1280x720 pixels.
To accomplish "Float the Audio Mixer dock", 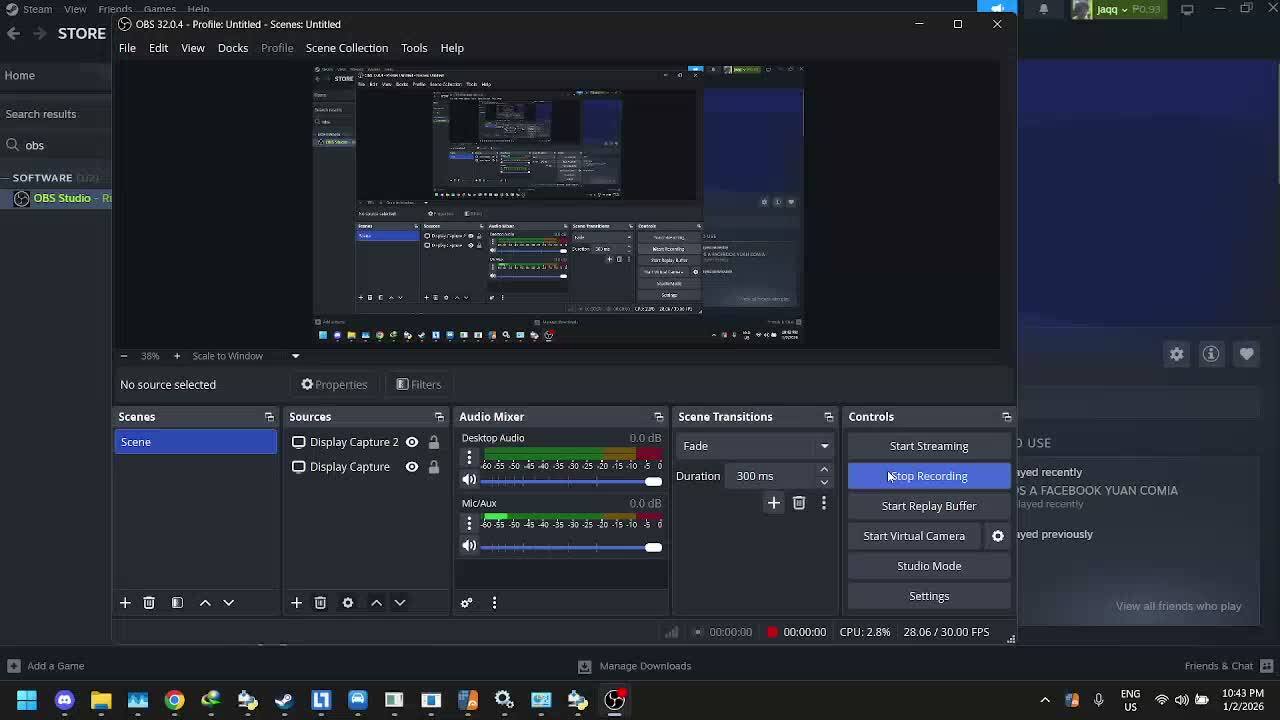I will [x=658, y=417].
